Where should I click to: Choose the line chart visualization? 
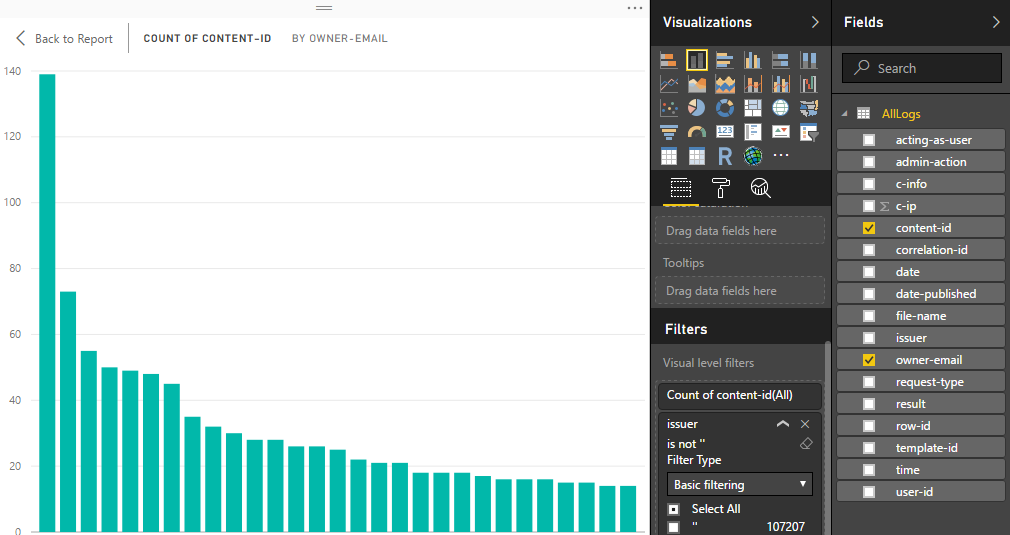[669, 84]
